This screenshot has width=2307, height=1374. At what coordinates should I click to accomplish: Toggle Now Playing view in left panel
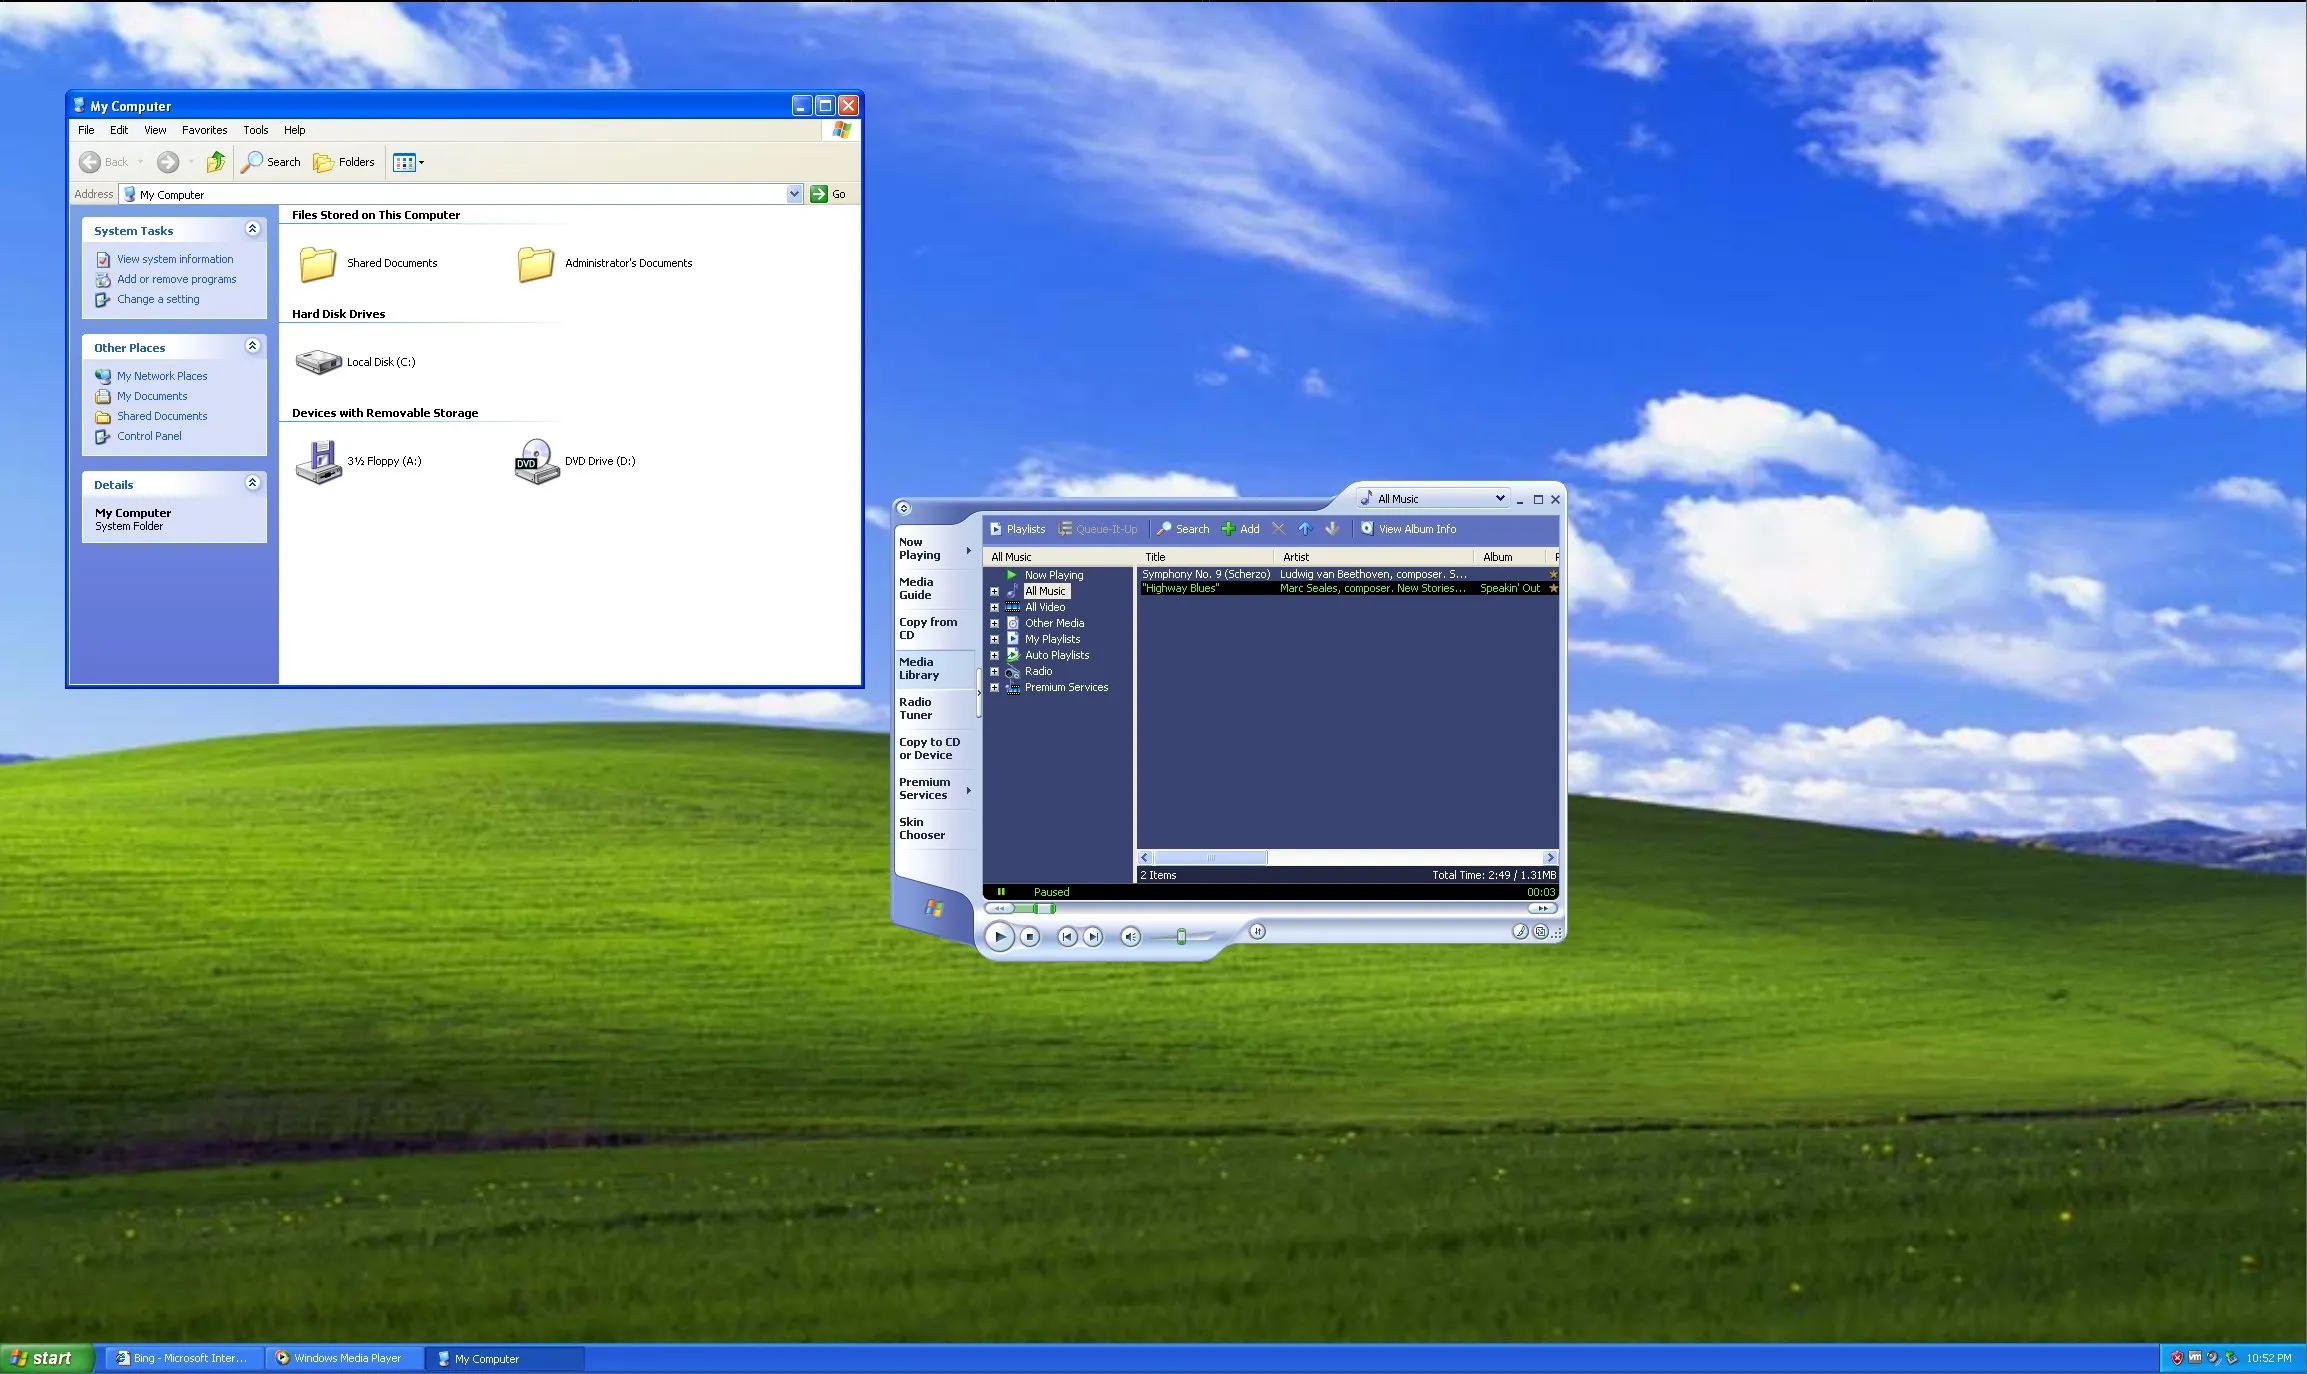(919, 548)
